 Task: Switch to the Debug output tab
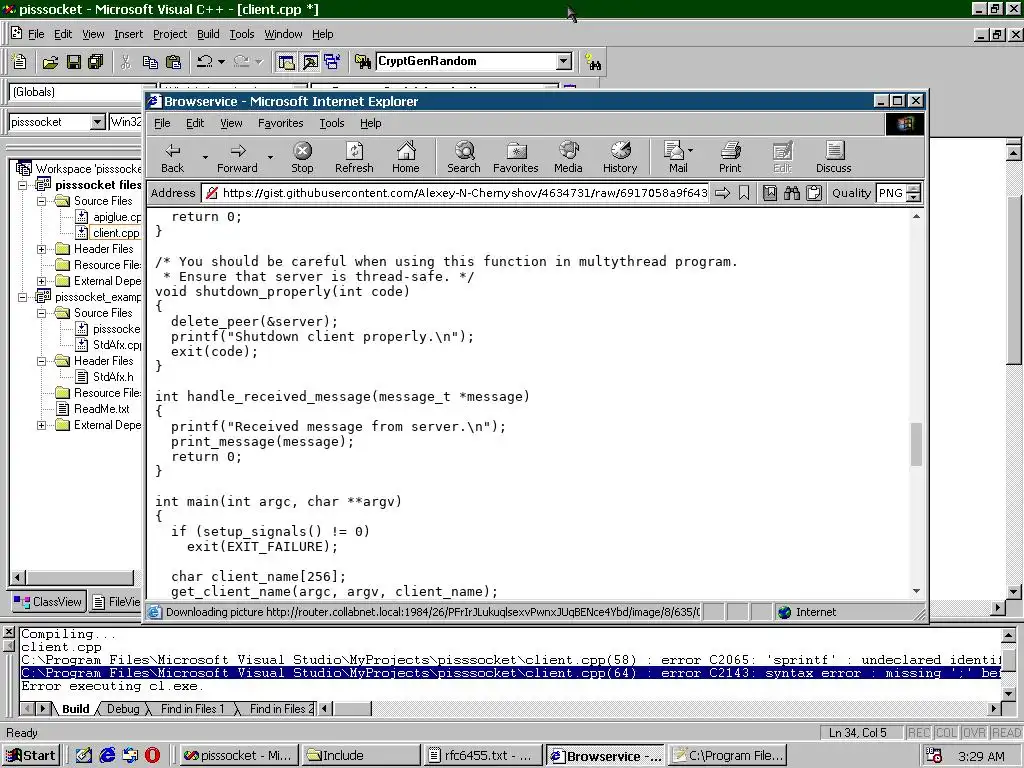tap(123, 709)
